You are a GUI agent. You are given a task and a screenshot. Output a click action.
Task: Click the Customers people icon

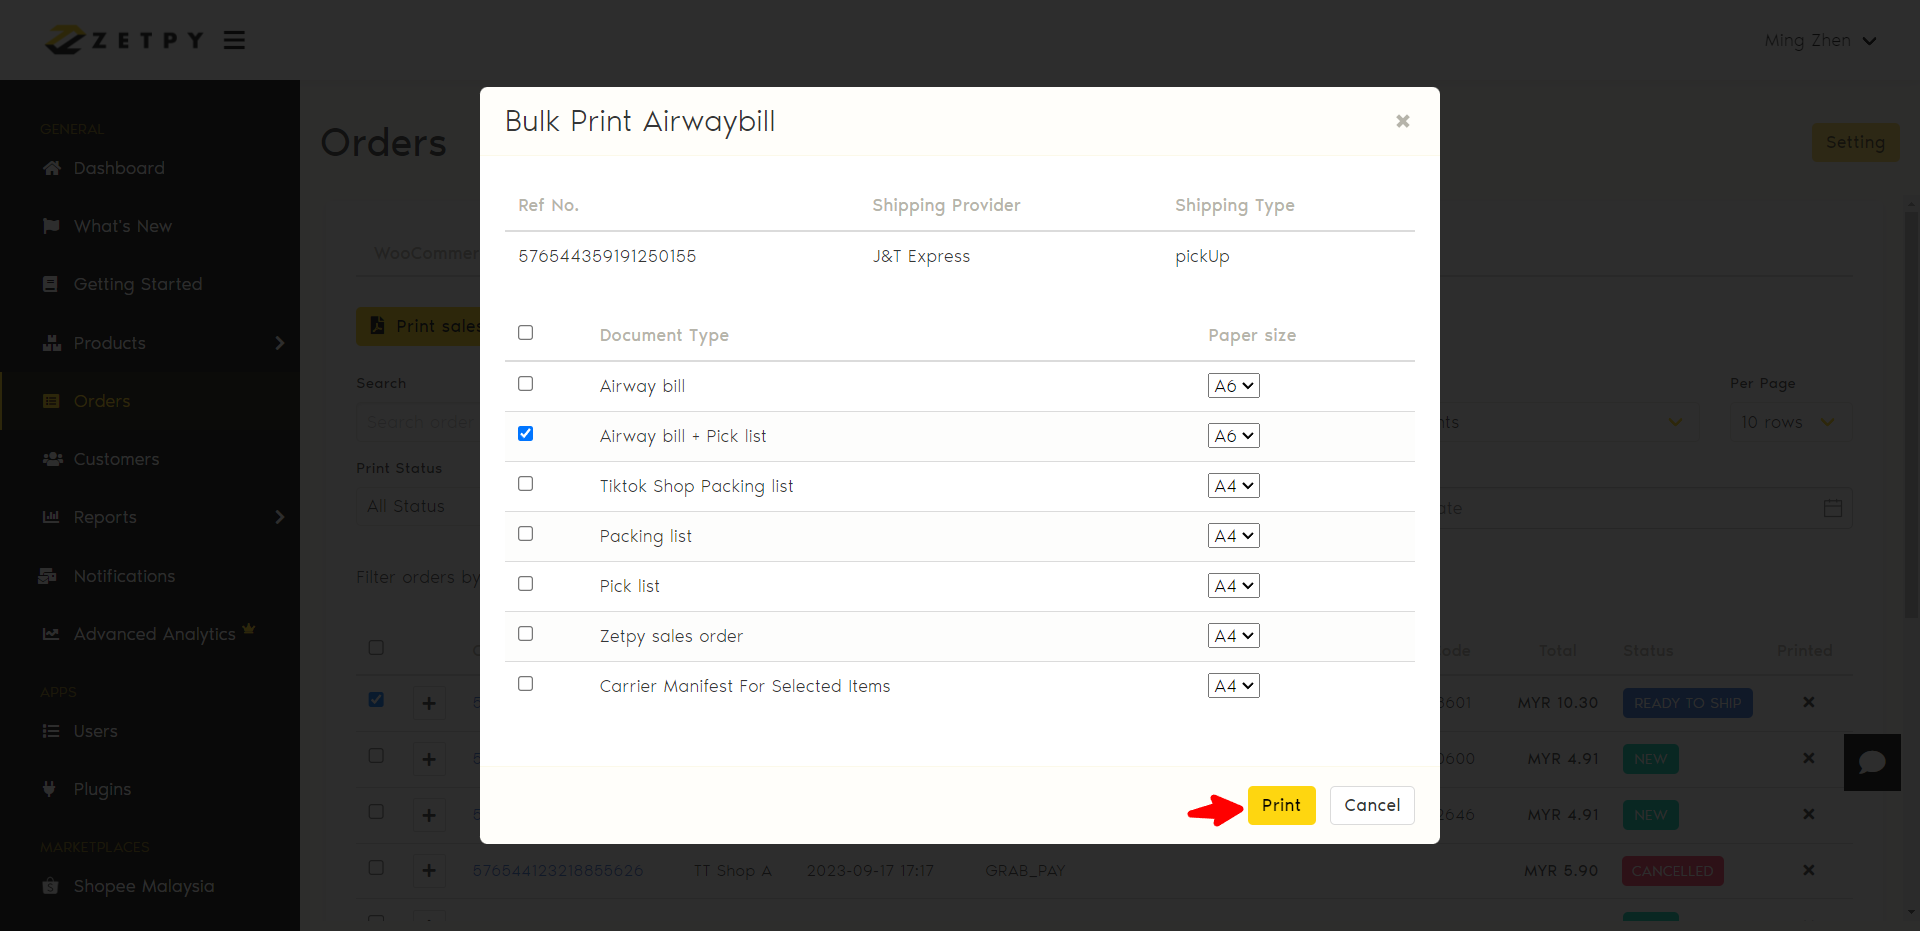[52, 459]
